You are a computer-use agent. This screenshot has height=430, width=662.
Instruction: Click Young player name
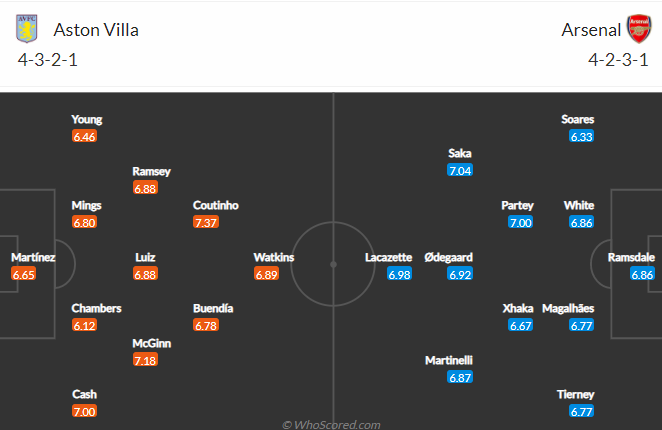click(87, 120)
